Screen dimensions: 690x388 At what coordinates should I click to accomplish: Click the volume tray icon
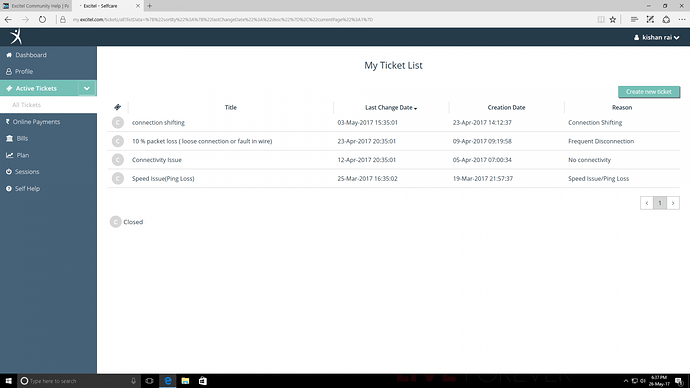click(x=642, y=381)
